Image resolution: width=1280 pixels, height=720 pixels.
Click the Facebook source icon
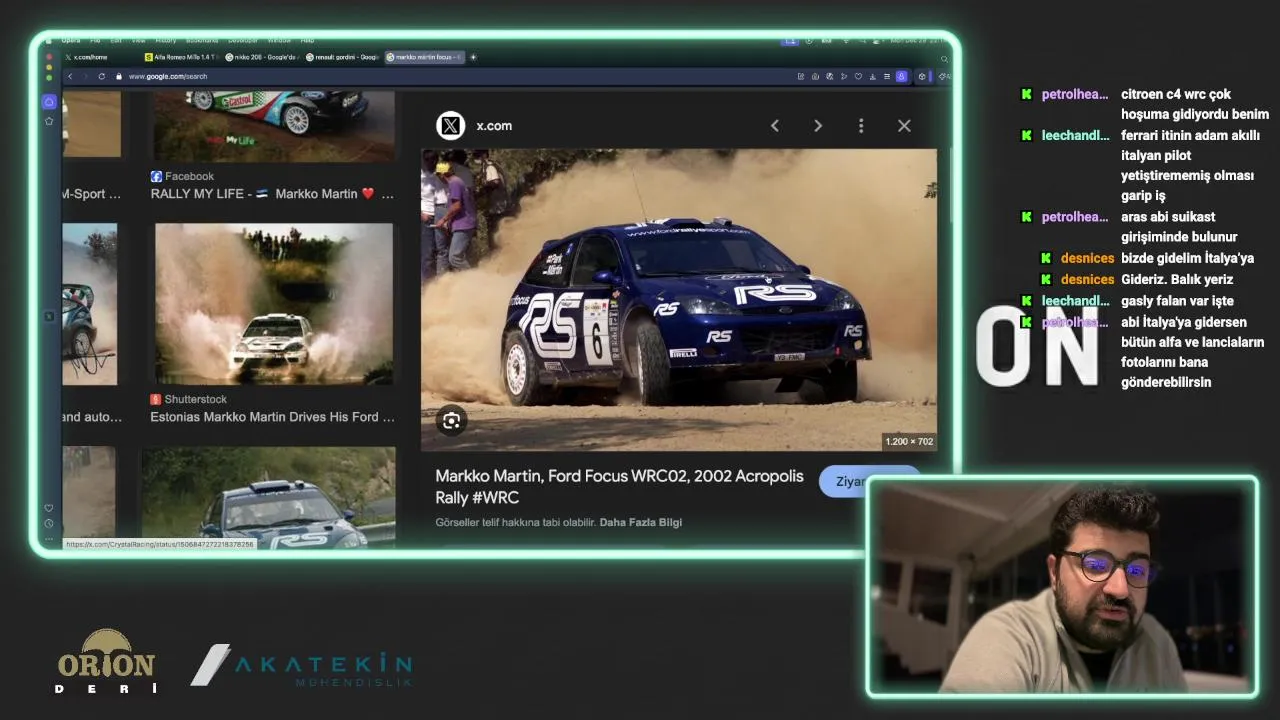click(156, 176)
